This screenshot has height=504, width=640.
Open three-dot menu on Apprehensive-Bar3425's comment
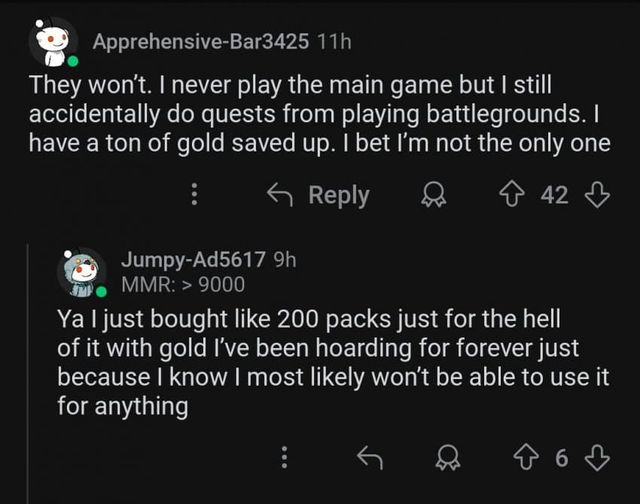[195, 196]
